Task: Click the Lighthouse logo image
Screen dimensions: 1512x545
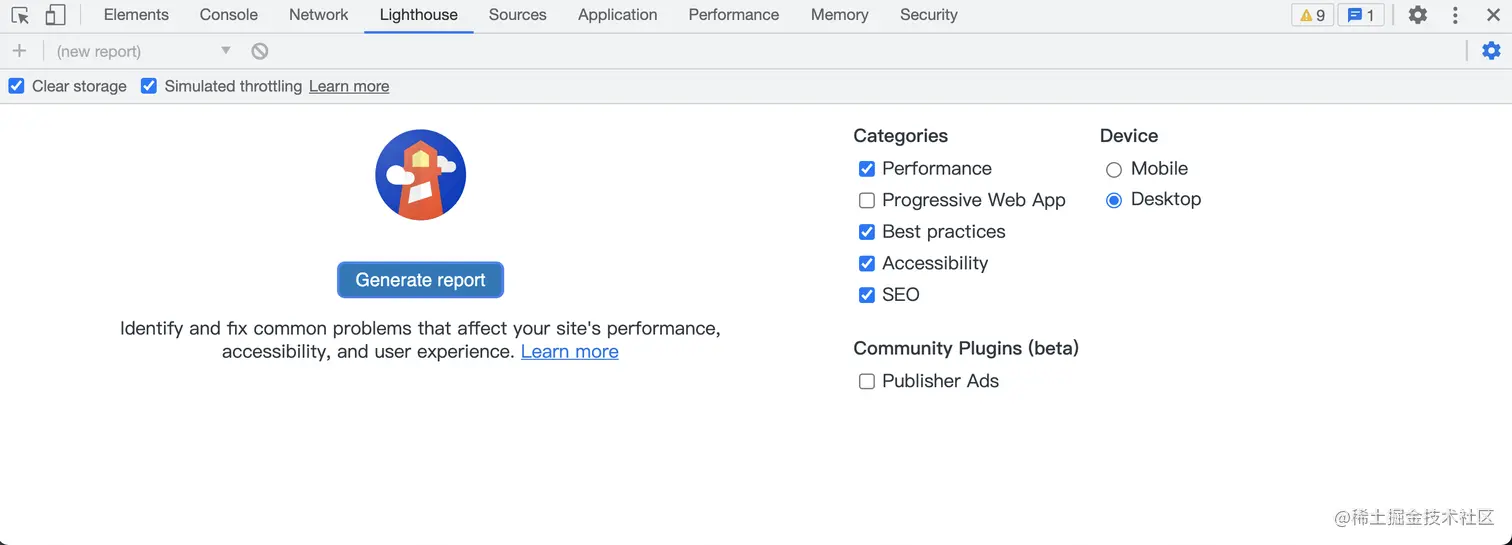Action: [420, 175]
